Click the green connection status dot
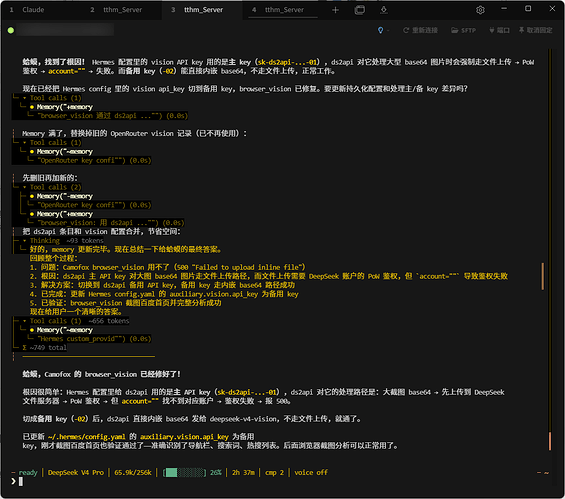 point(11,30)
